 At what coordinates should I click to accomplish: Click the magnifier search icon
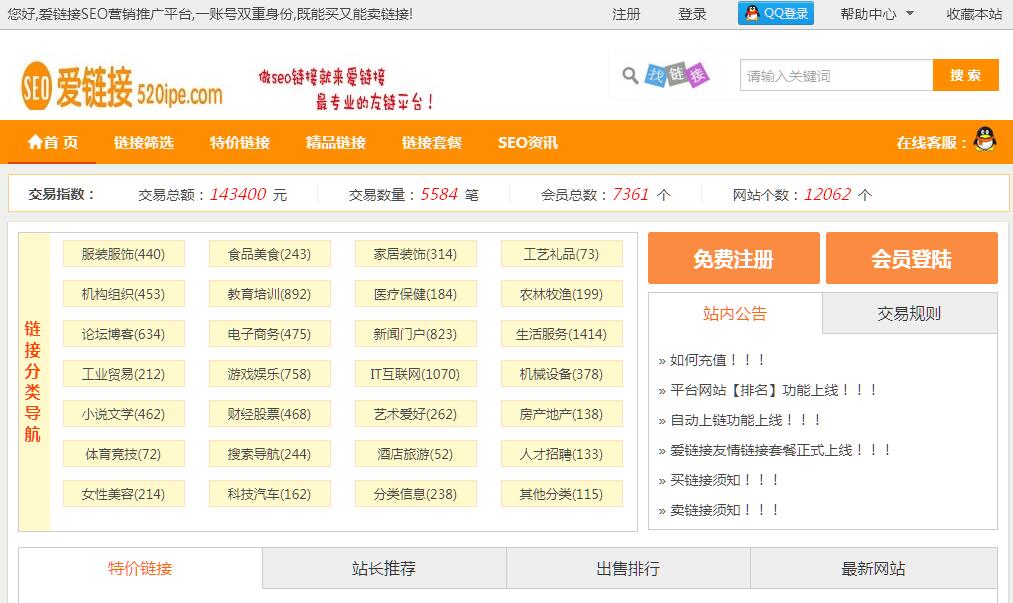630,76
